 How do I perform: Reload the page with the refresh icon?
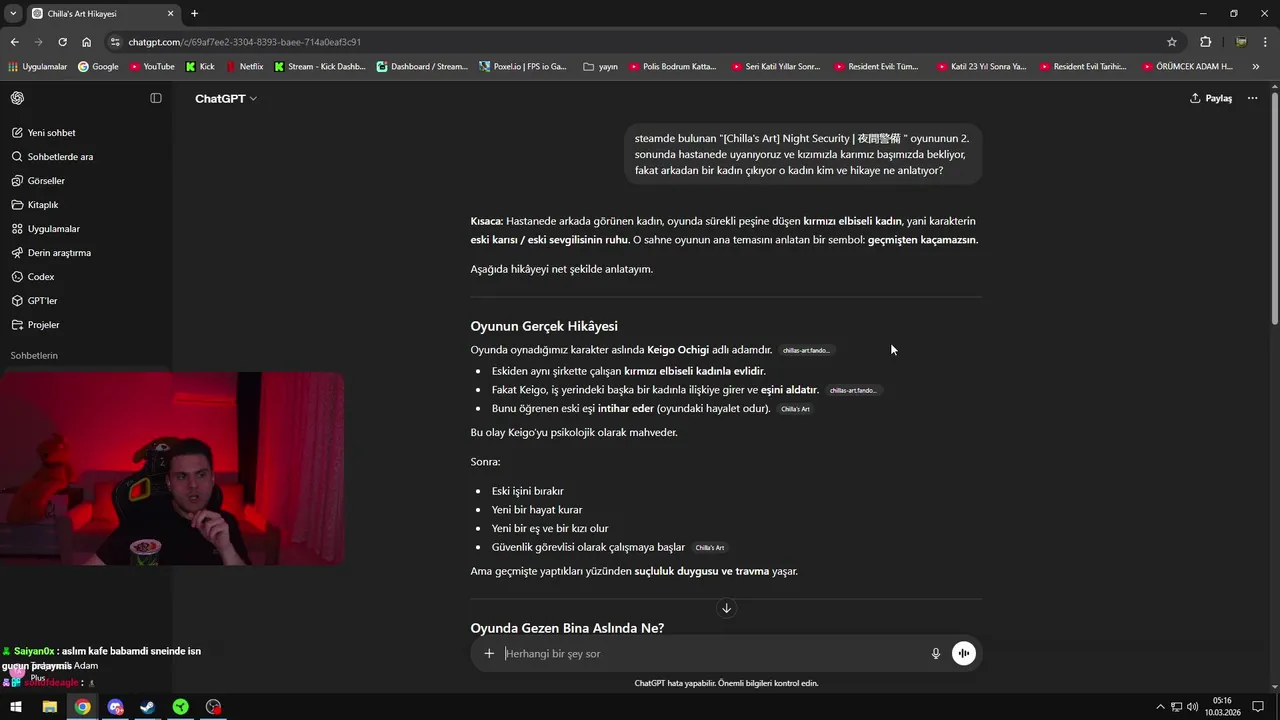point(62,42)
